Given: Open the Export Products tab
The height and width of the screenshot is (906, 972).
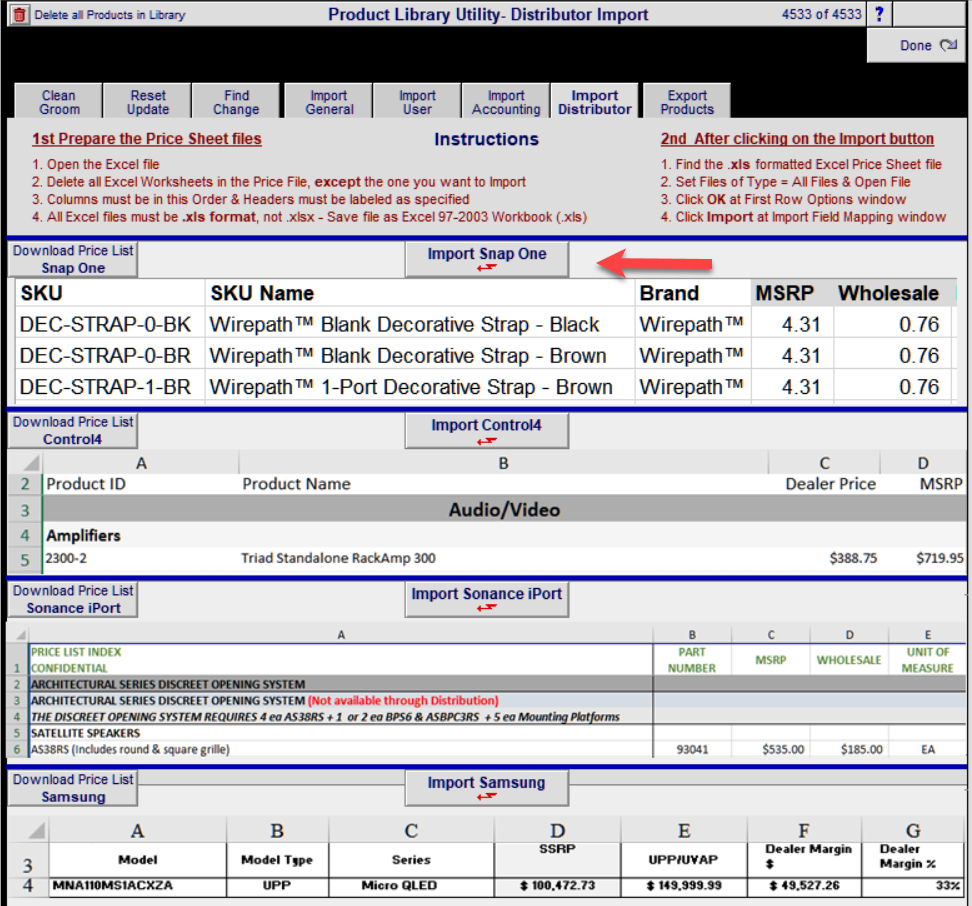Looking at the screenshot, I should coord(687,102).
